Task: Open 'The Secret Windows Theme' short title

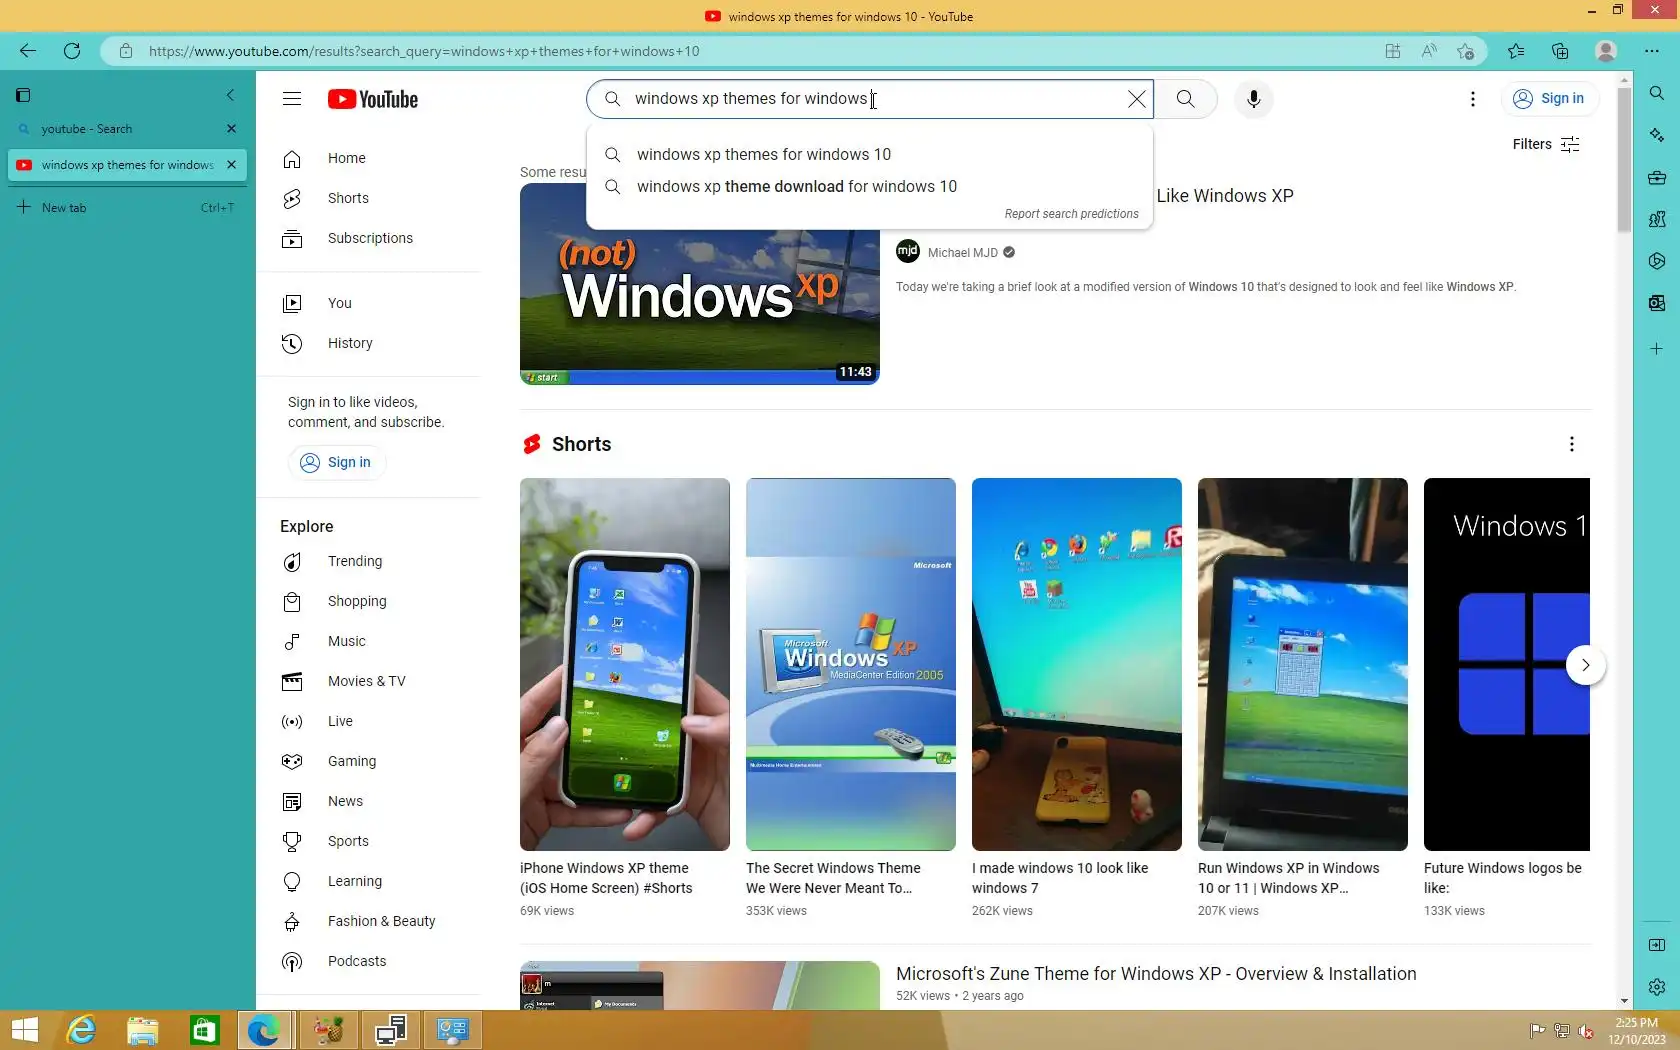Action: tap(833, 878)
